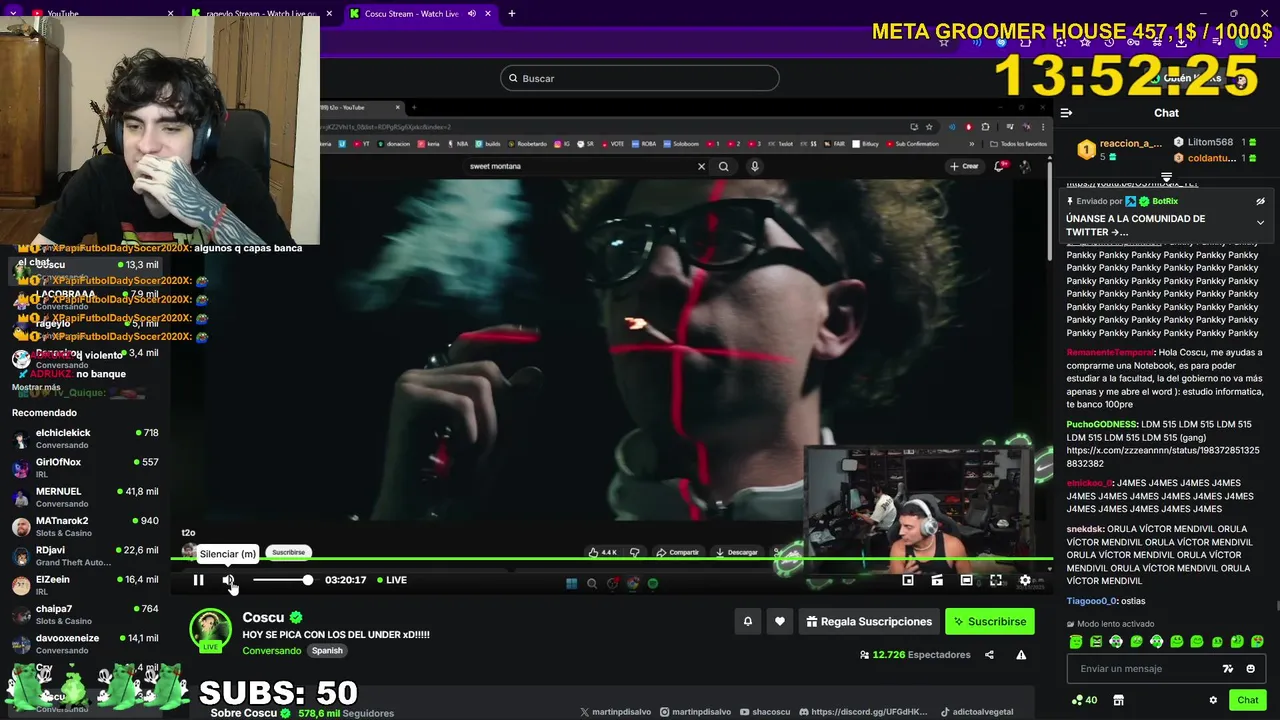Open the channel store icon in chat
This screenshot has height=720, width=1280.
pos(1118,700)
